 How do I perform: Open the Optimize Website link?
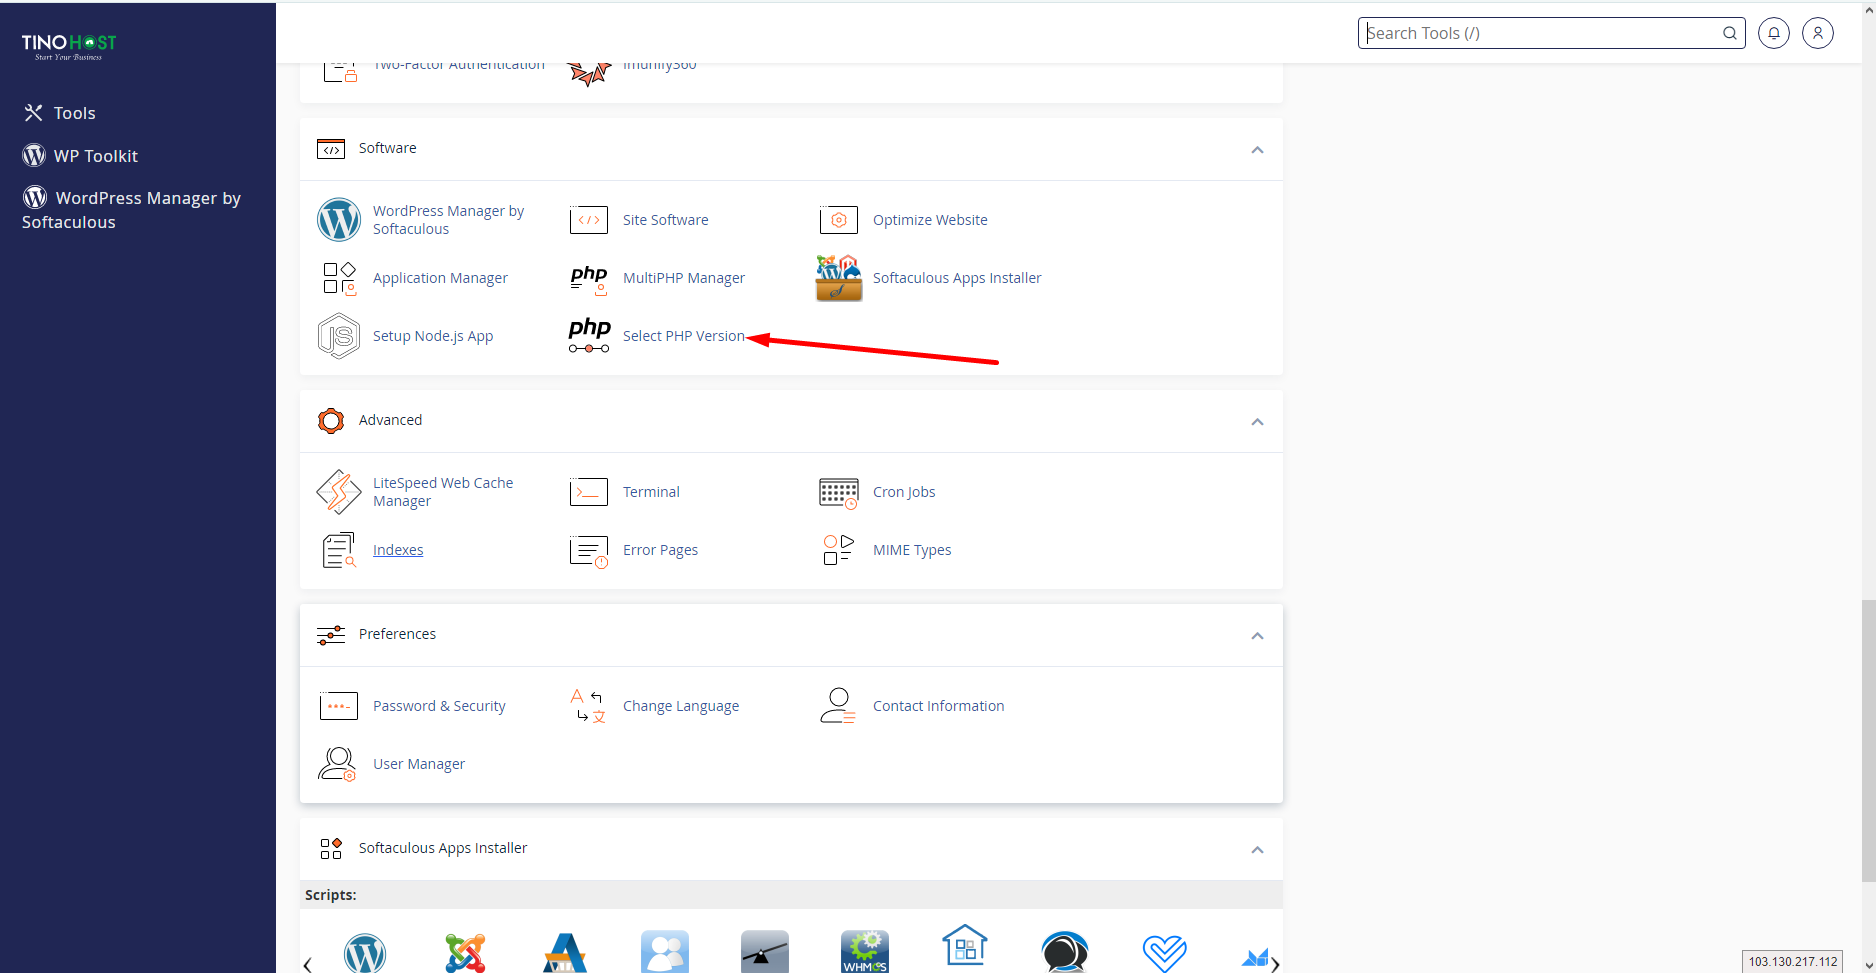pos(930,220)
